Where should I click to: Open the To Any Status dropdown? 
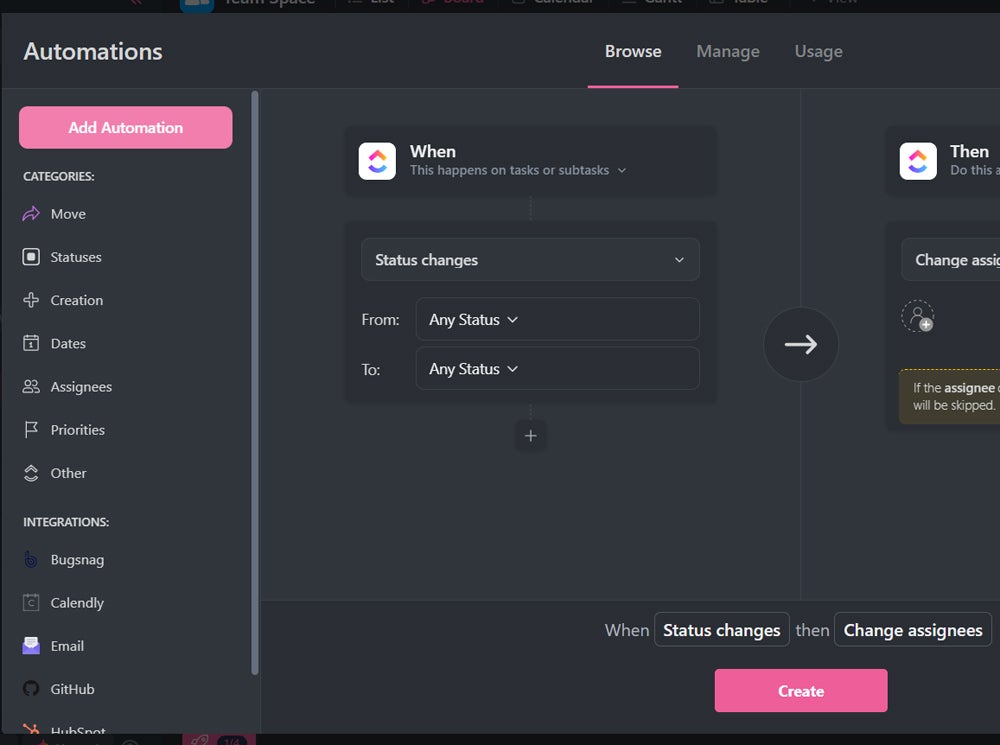point(557,369)
